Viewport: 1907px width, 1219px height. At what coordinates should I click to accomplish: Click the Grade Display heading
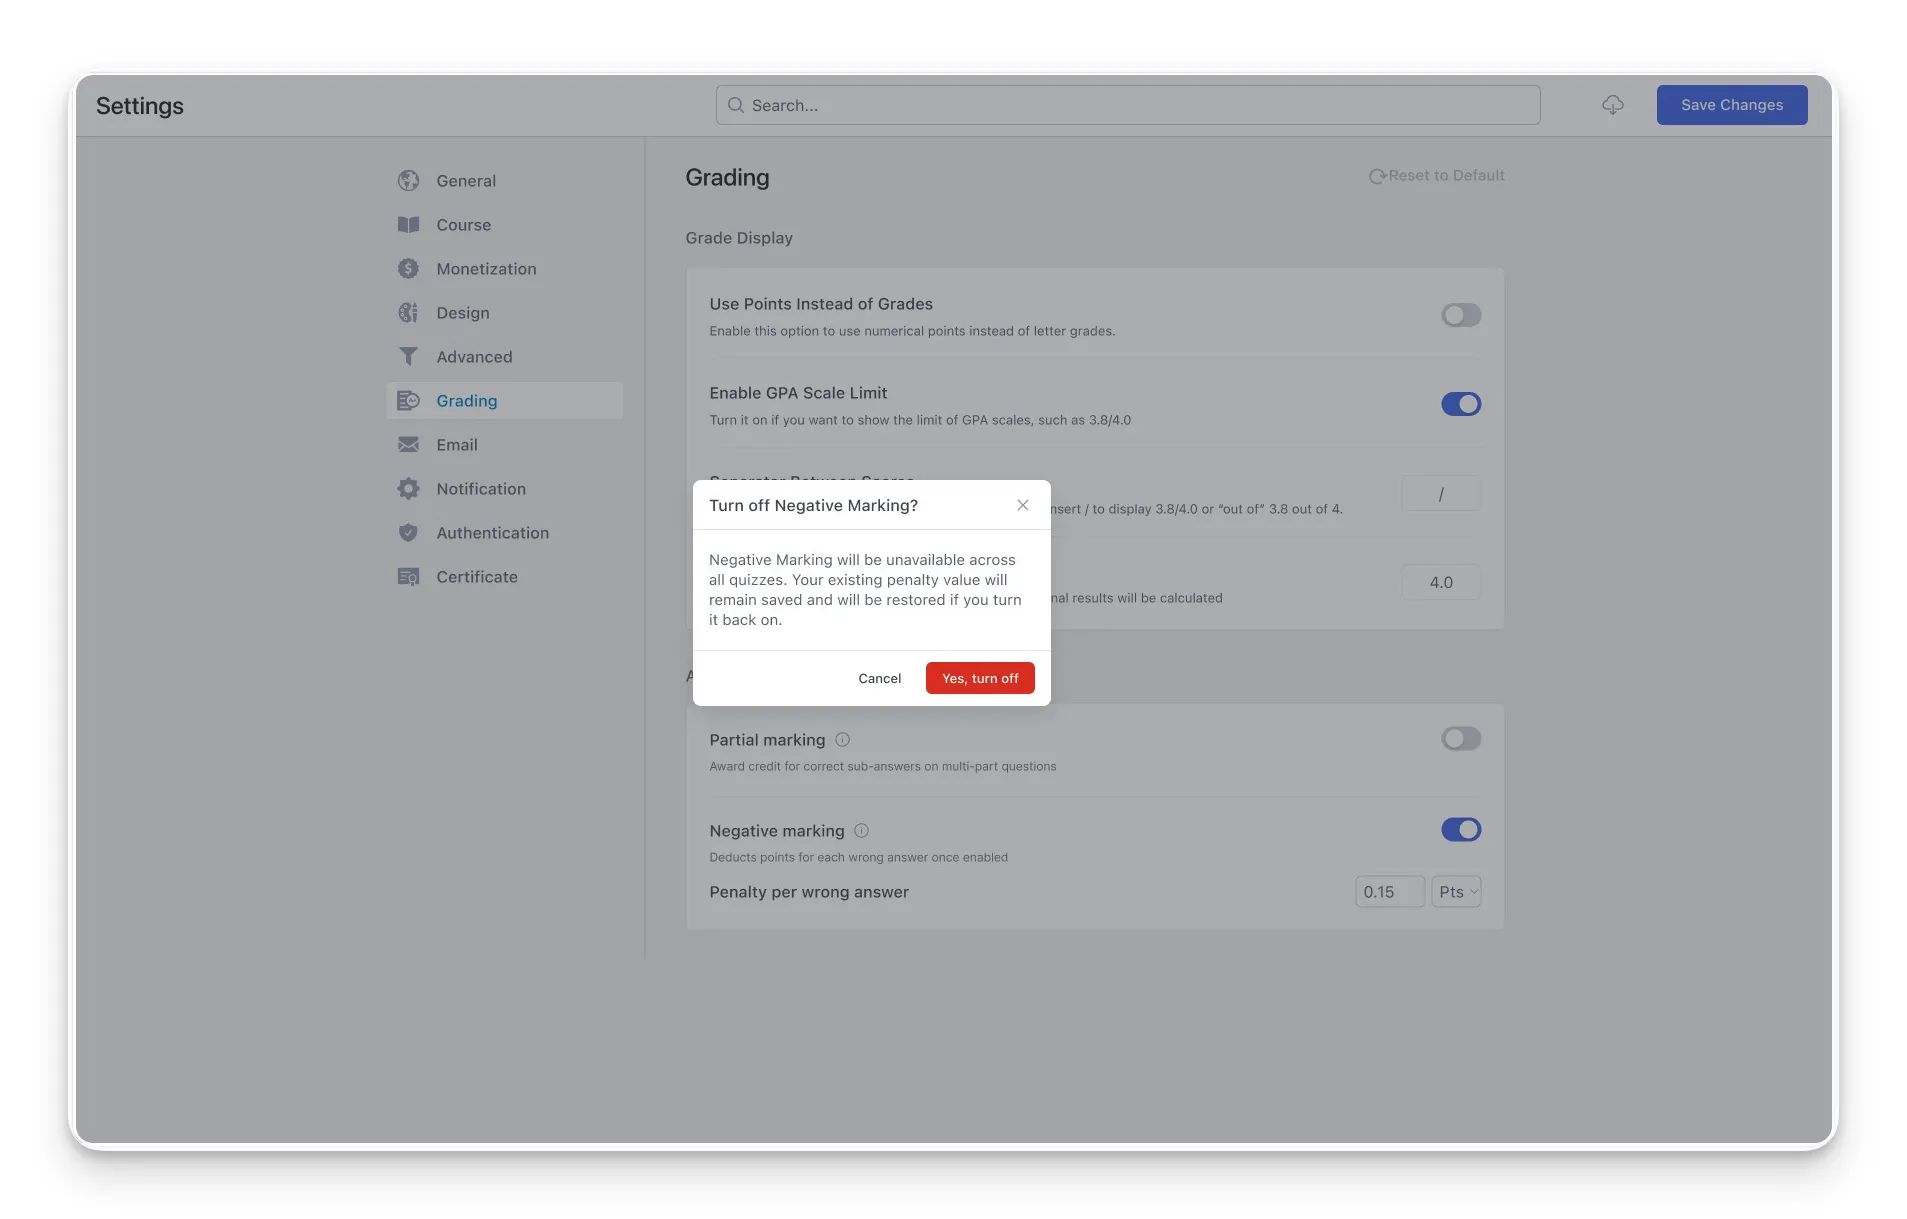739,238
